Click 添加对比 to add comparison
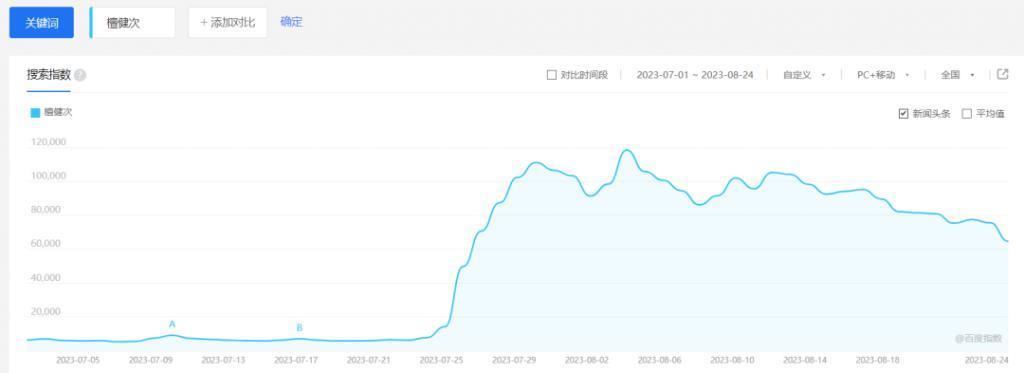1024x373 pixels. (227, 23)
